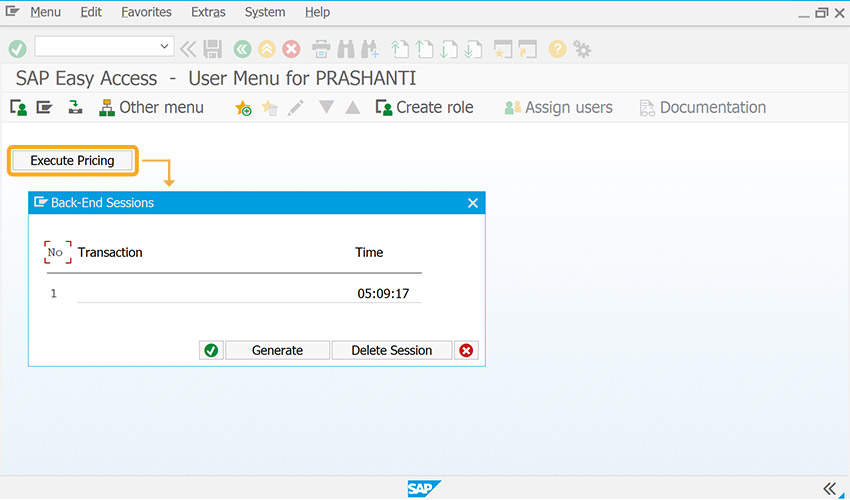850x500 pixels.
Task: Click inside the command input field
Action: [x=96, y=47]
